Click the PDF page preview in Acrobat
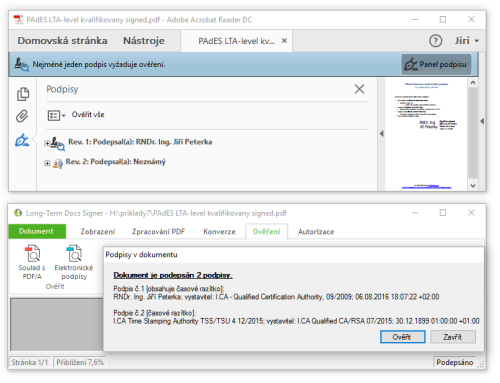500x383 pixels. click(426, 134)
